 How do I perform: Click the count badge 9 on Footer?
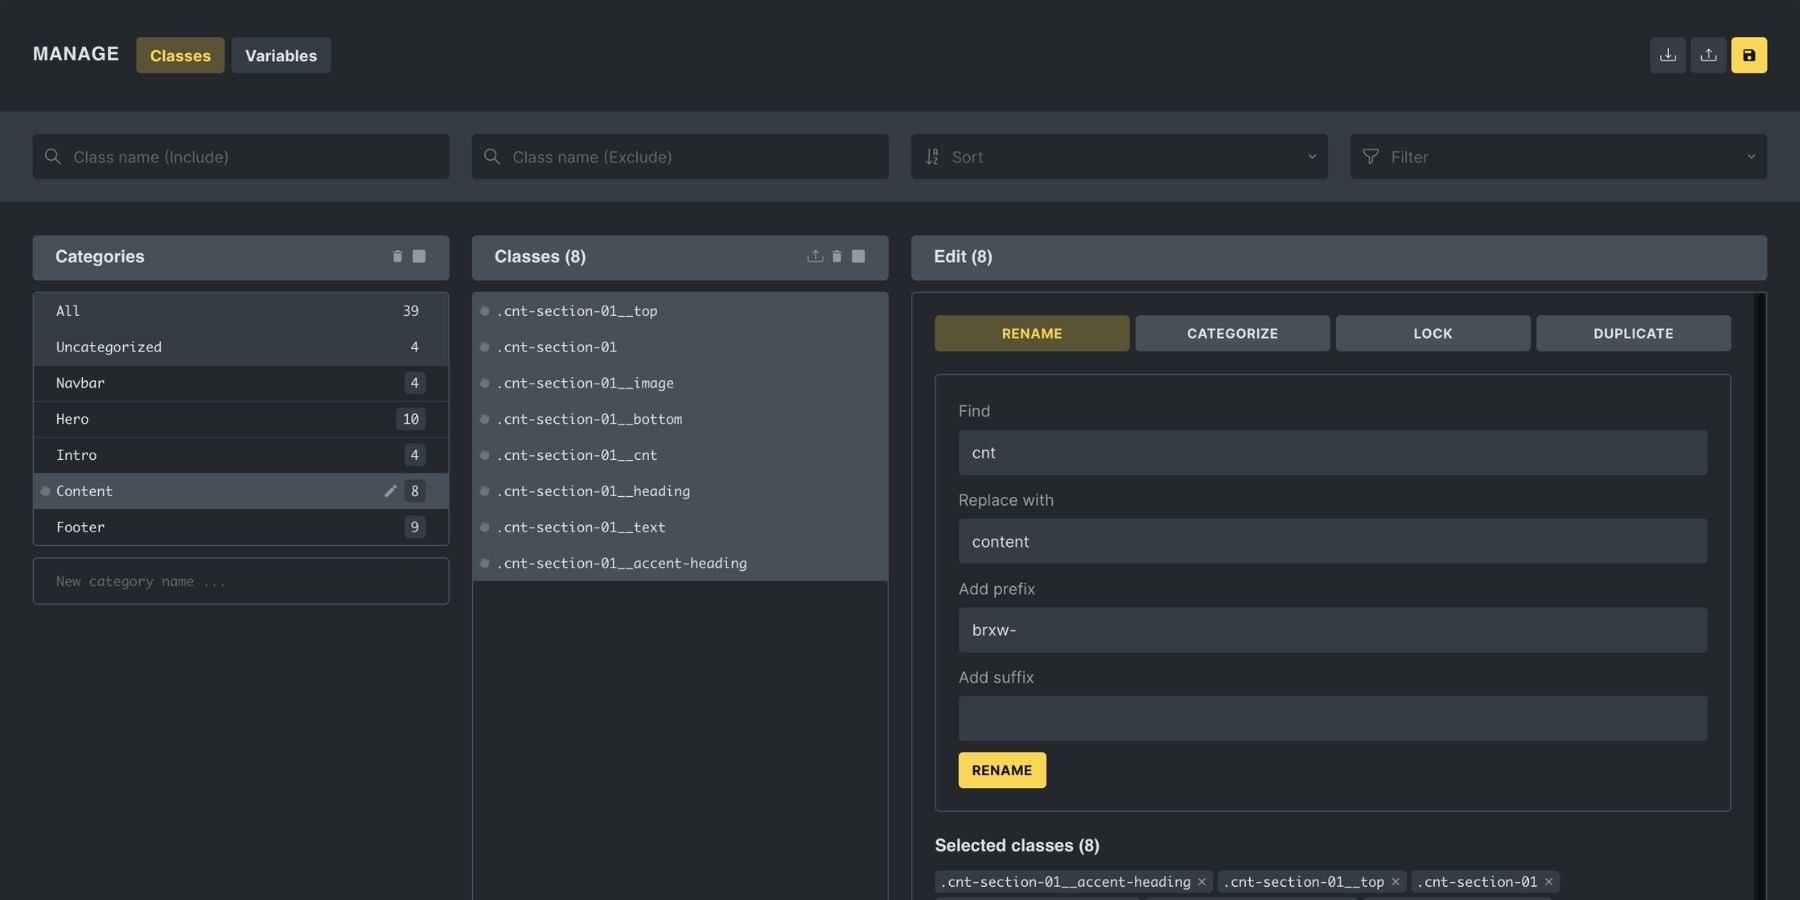click(415, 527)
